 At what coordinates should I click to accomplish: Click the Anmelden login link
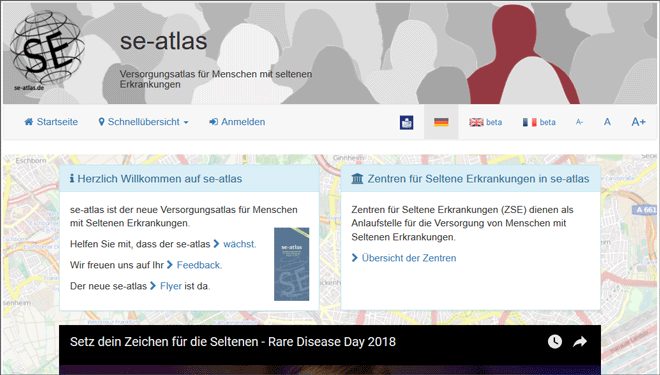(x=237, y=122)
